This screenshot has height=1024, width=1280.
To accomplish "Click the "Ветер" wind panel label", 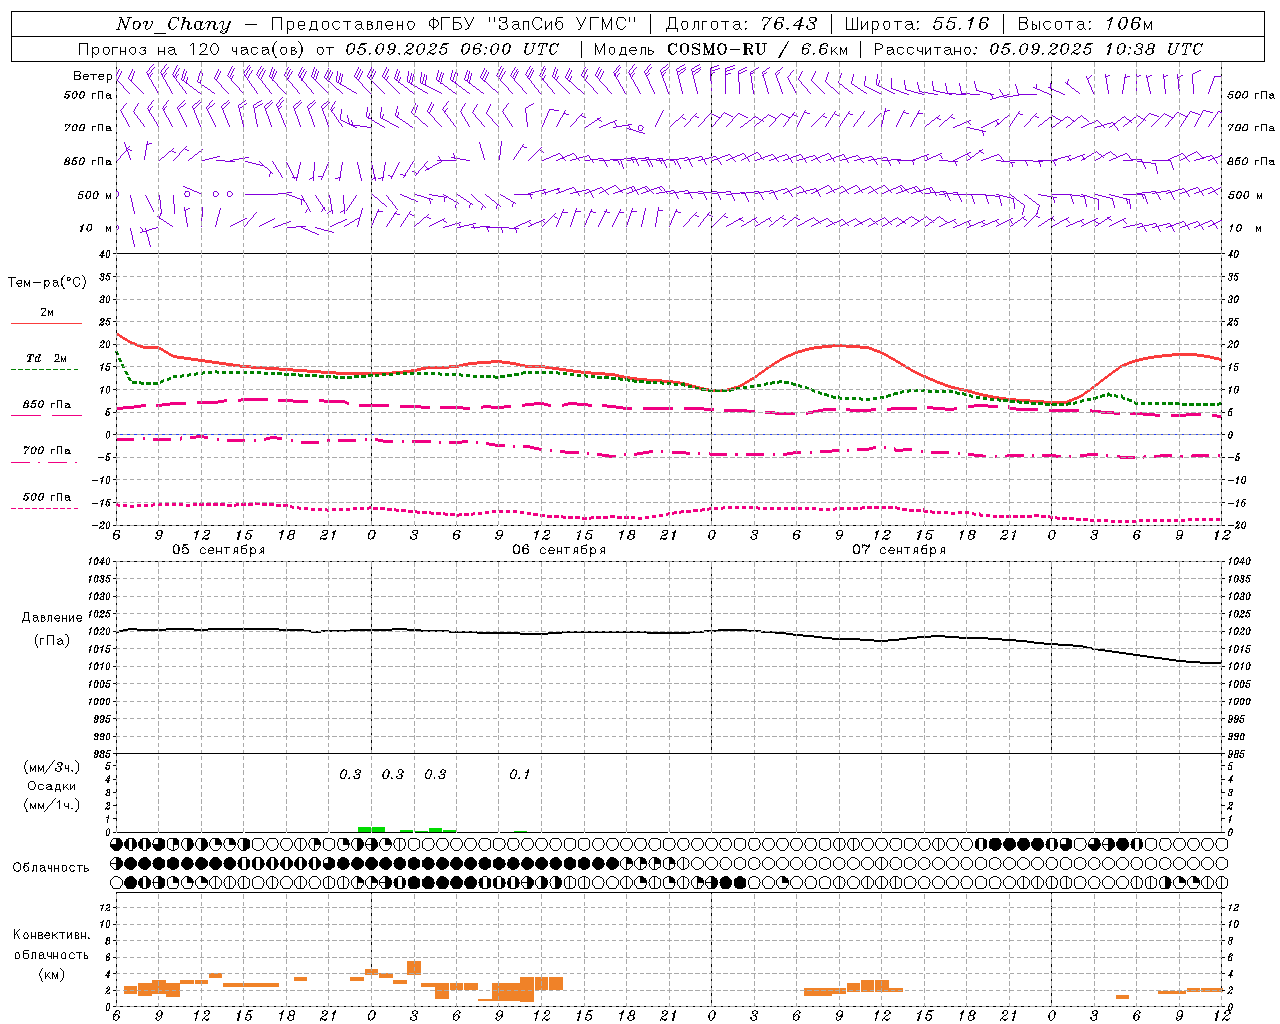I will 92,76.
